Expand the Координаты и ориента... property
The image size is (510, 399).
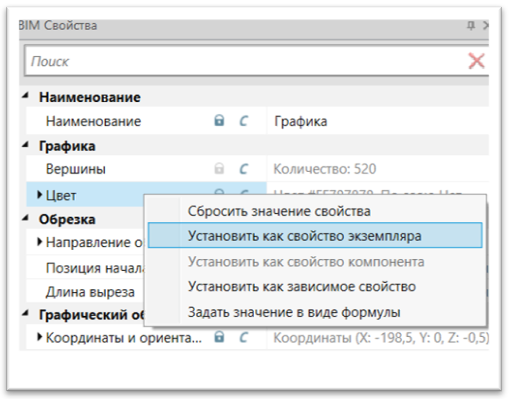39,337
